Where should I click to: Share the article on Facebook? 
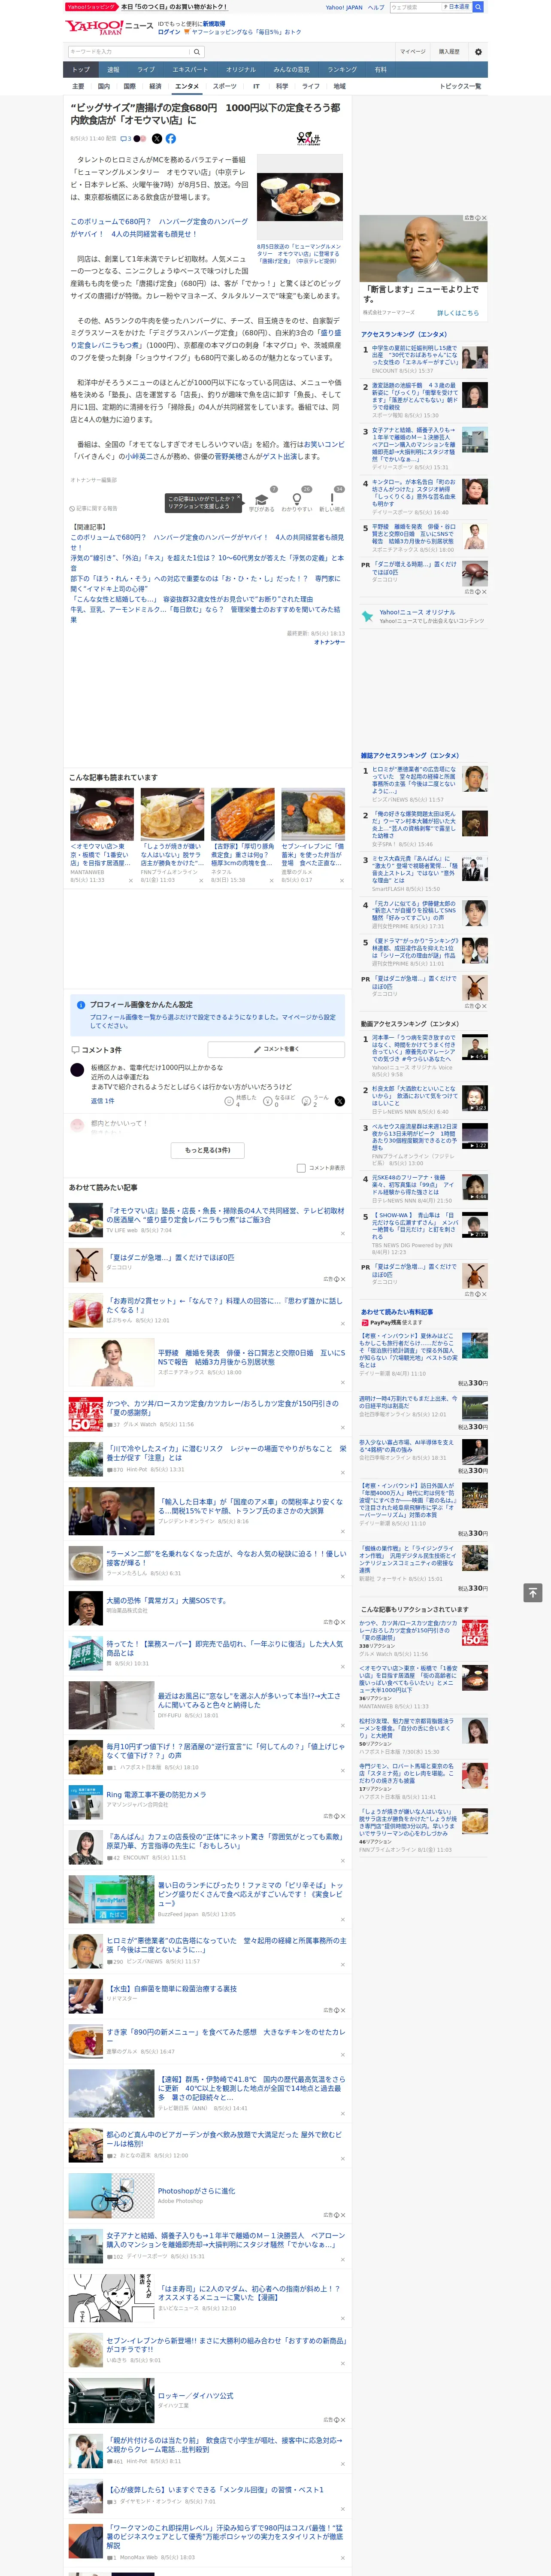click(170, 139)
